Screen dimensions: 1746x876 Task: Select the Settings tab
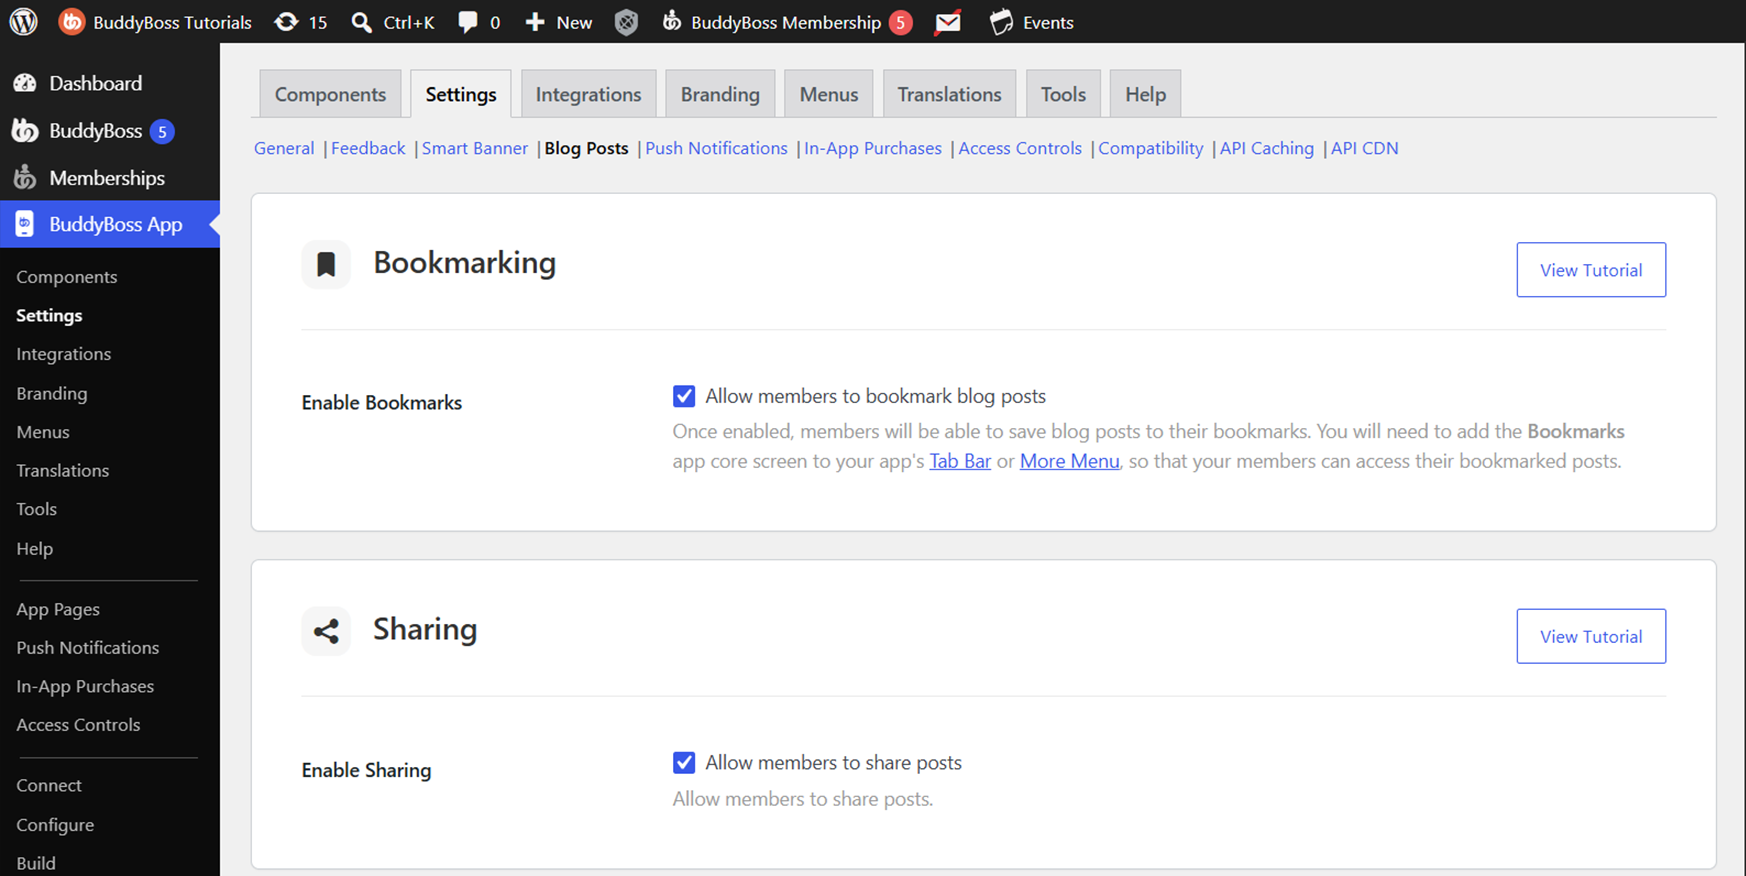pos(461,94)
